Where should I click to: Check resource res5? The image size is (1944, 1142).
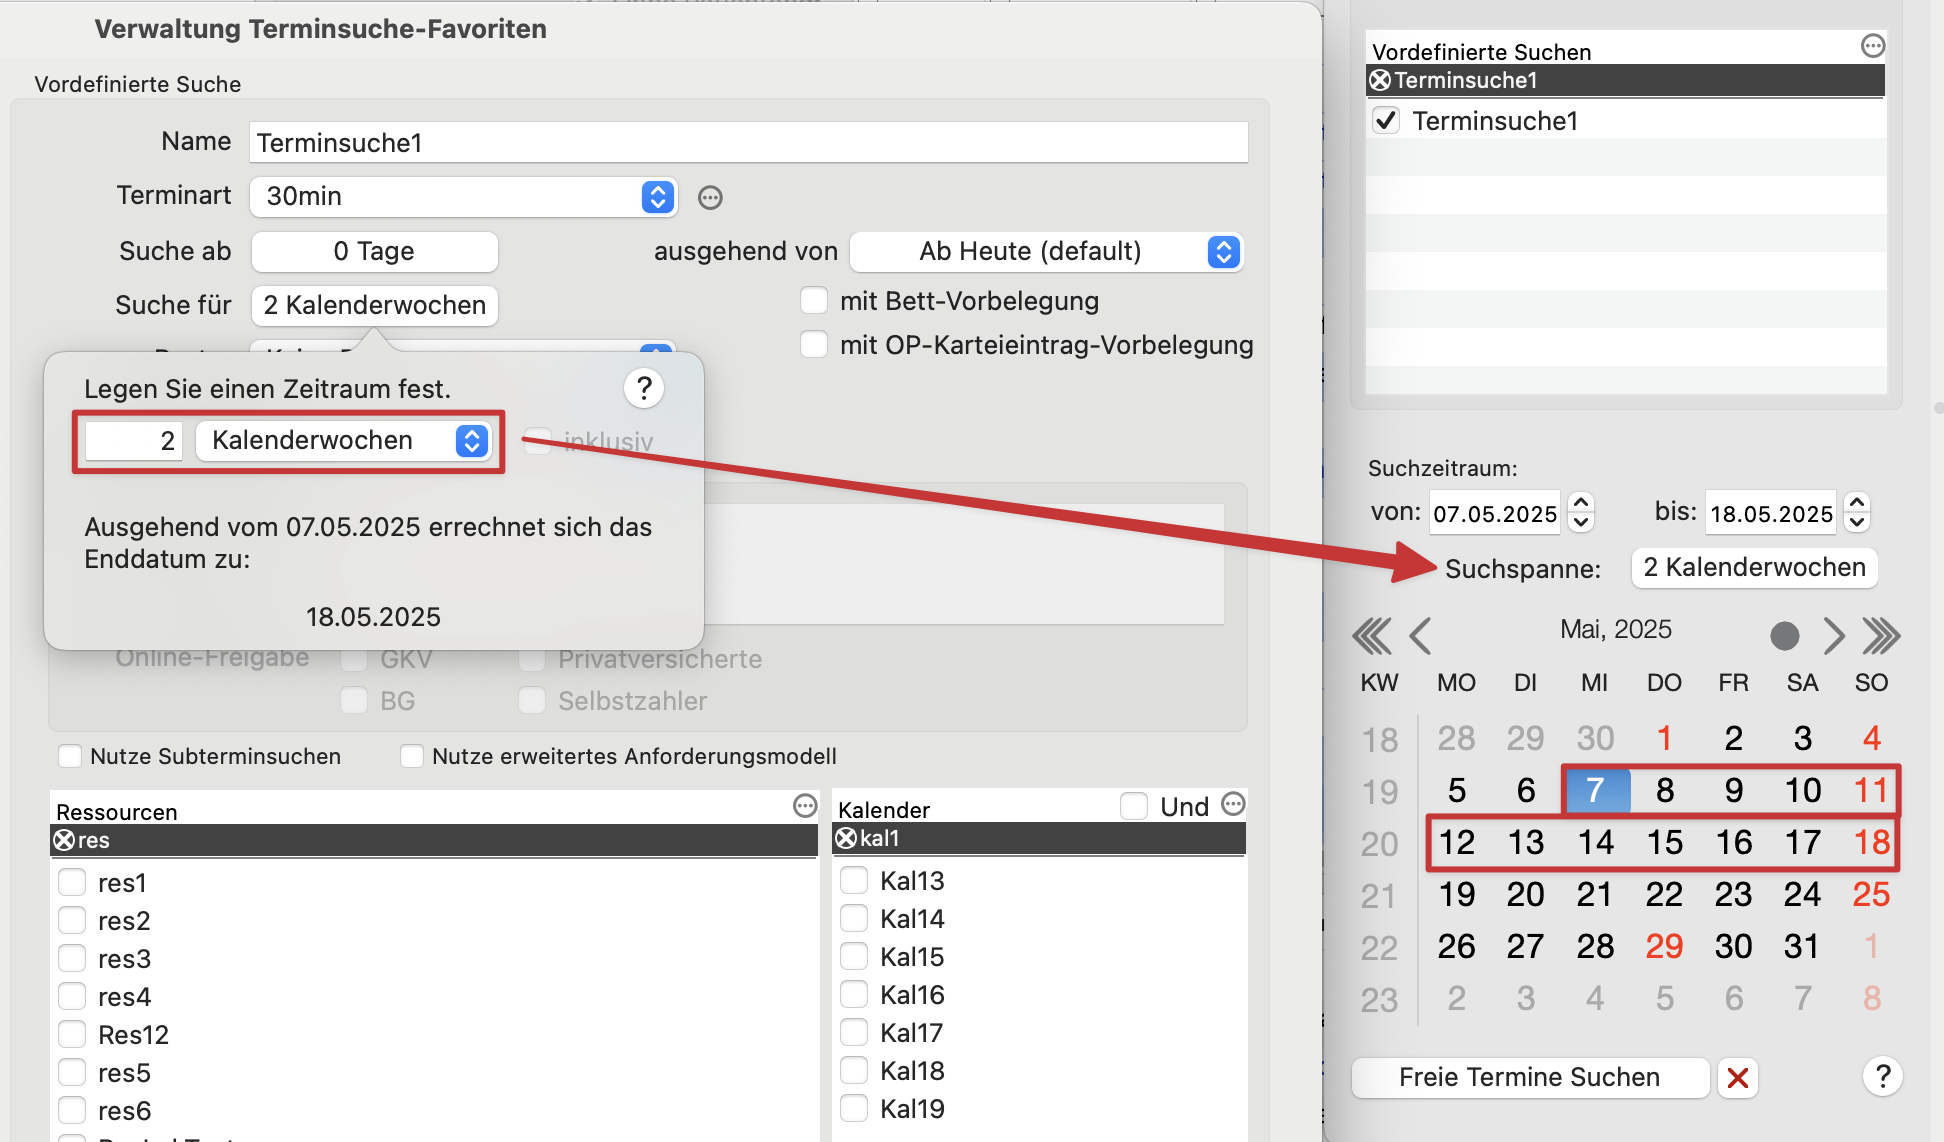tap(72, 1072)
